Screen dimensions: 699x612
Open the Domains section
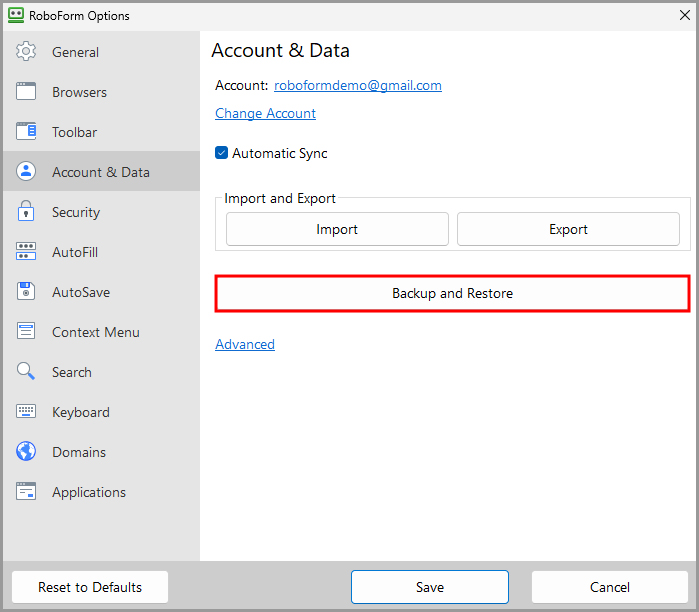(x=101, y=452)
